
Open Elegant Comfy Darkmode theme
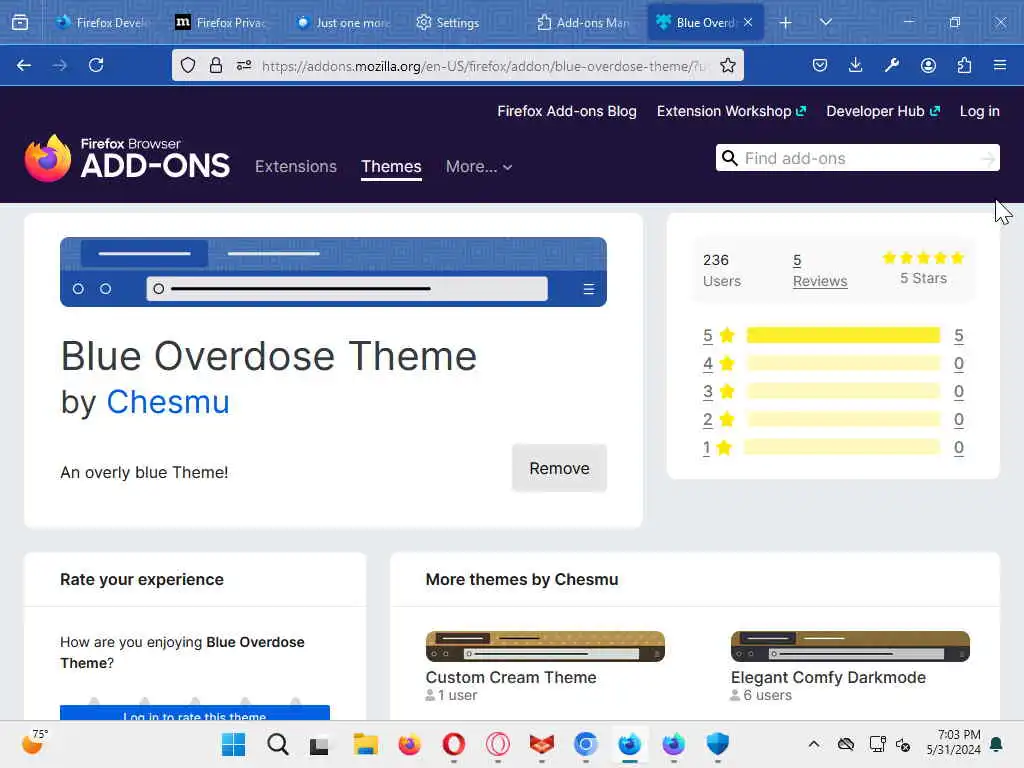828,677
